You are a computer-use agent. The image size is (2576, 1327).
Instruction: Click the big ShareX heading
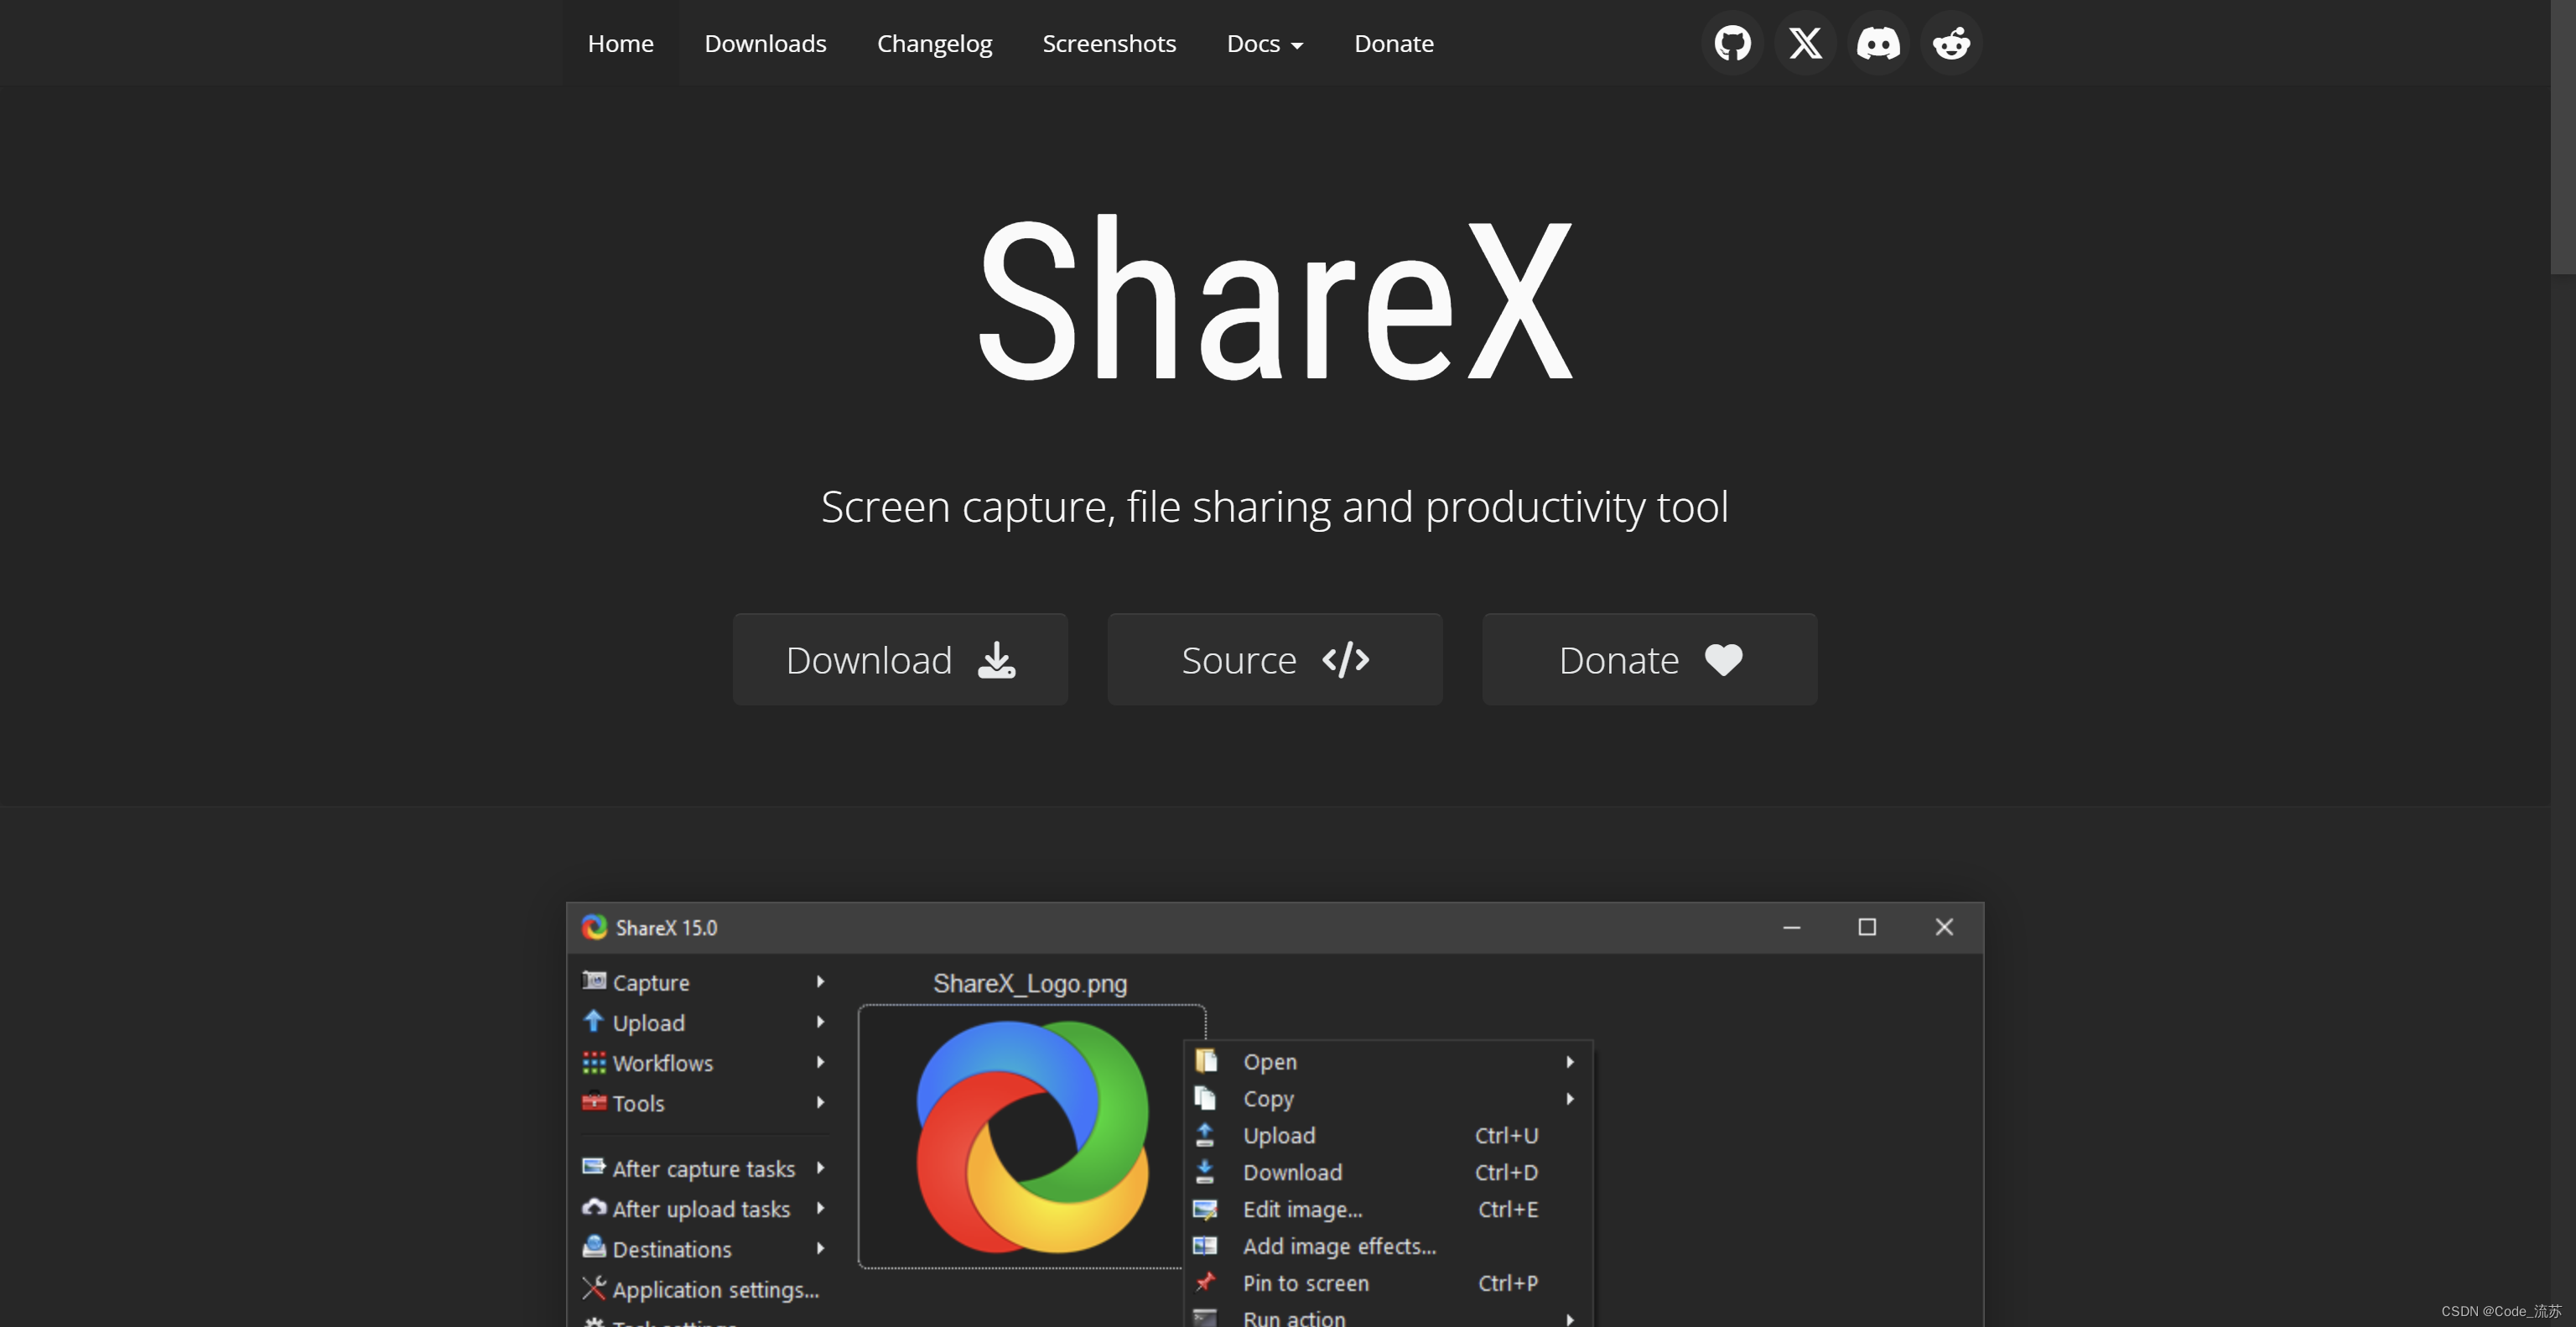[x=1275, y=298]
